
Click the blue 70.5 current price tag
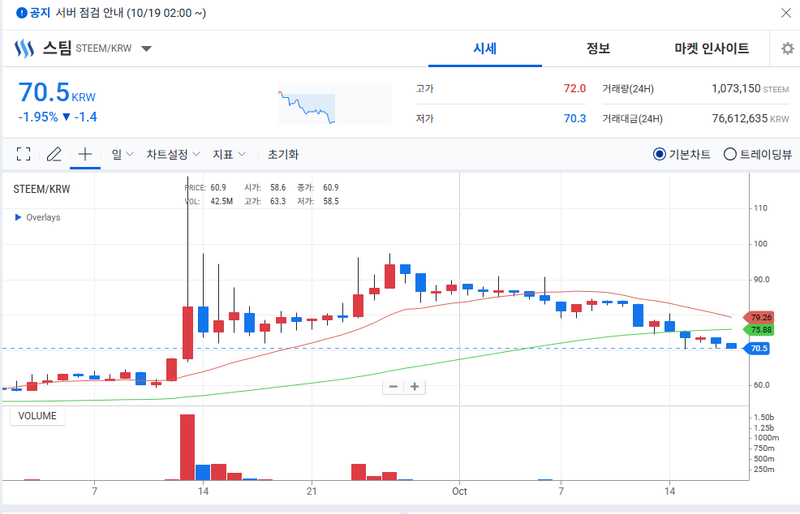(x=757, y=348)
